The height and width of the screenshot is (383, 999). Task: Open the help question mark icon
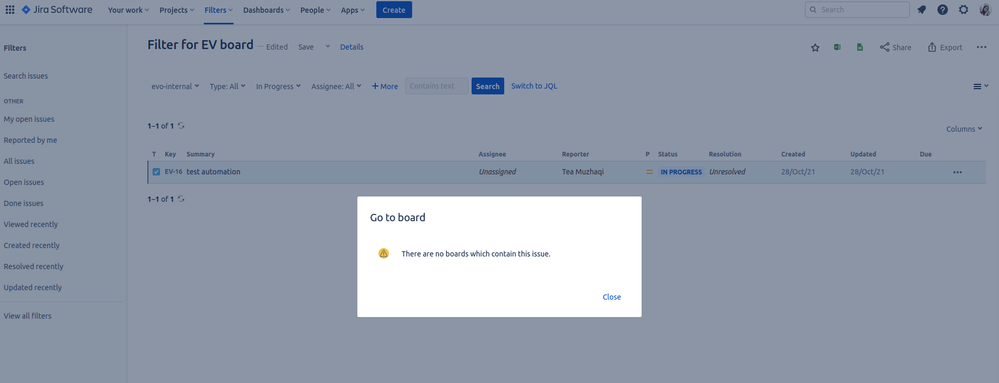[942, 10]
